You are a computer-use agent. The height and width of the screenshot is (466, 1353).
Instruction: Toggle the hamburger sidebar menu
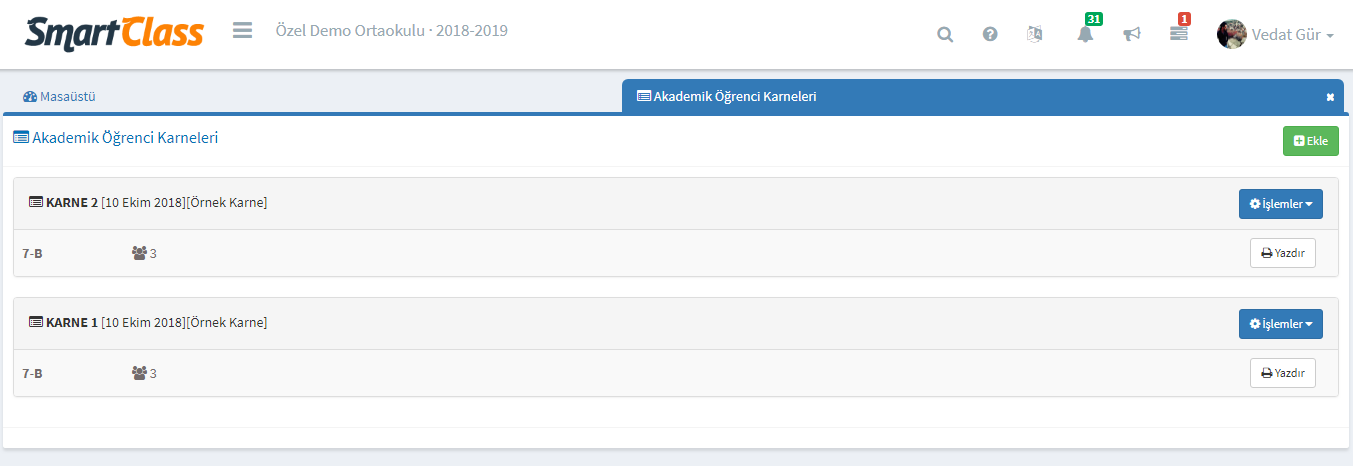(242, 31)
